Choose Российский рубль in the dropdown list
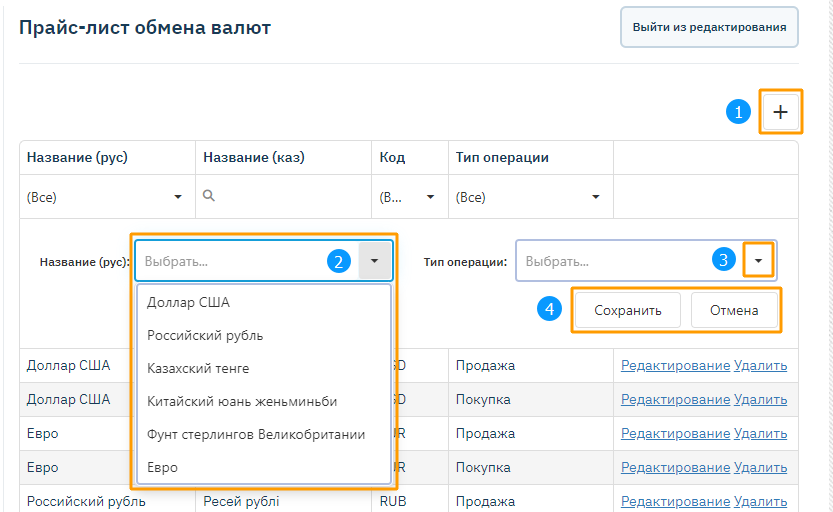Viewport: 833px width, 512px height. coord(264,336)
